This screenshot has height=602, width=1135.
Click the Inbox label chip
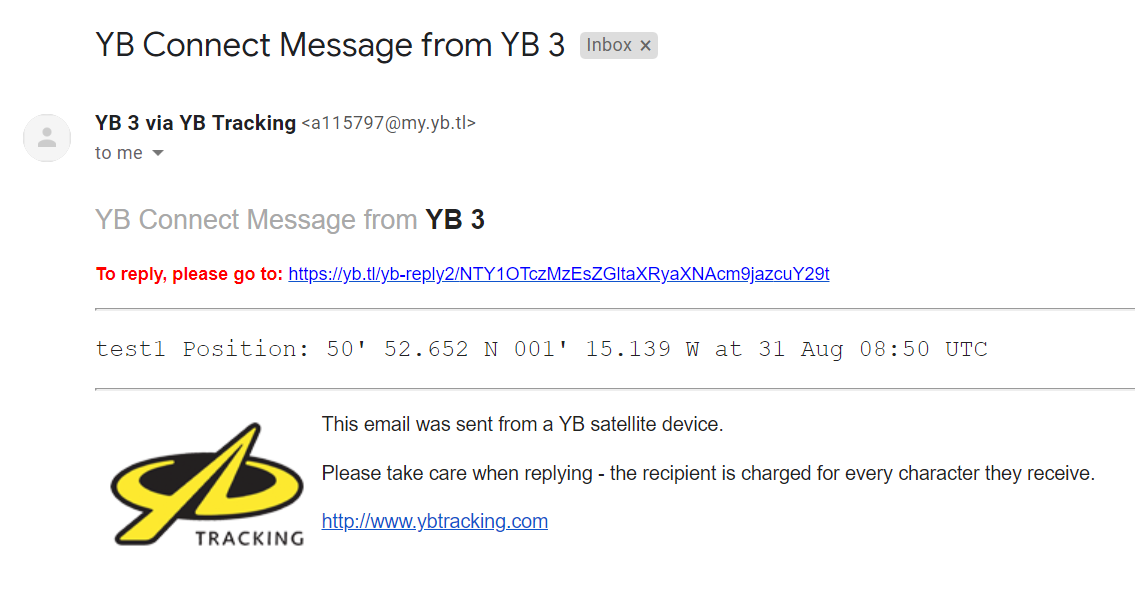pos(609,46)
